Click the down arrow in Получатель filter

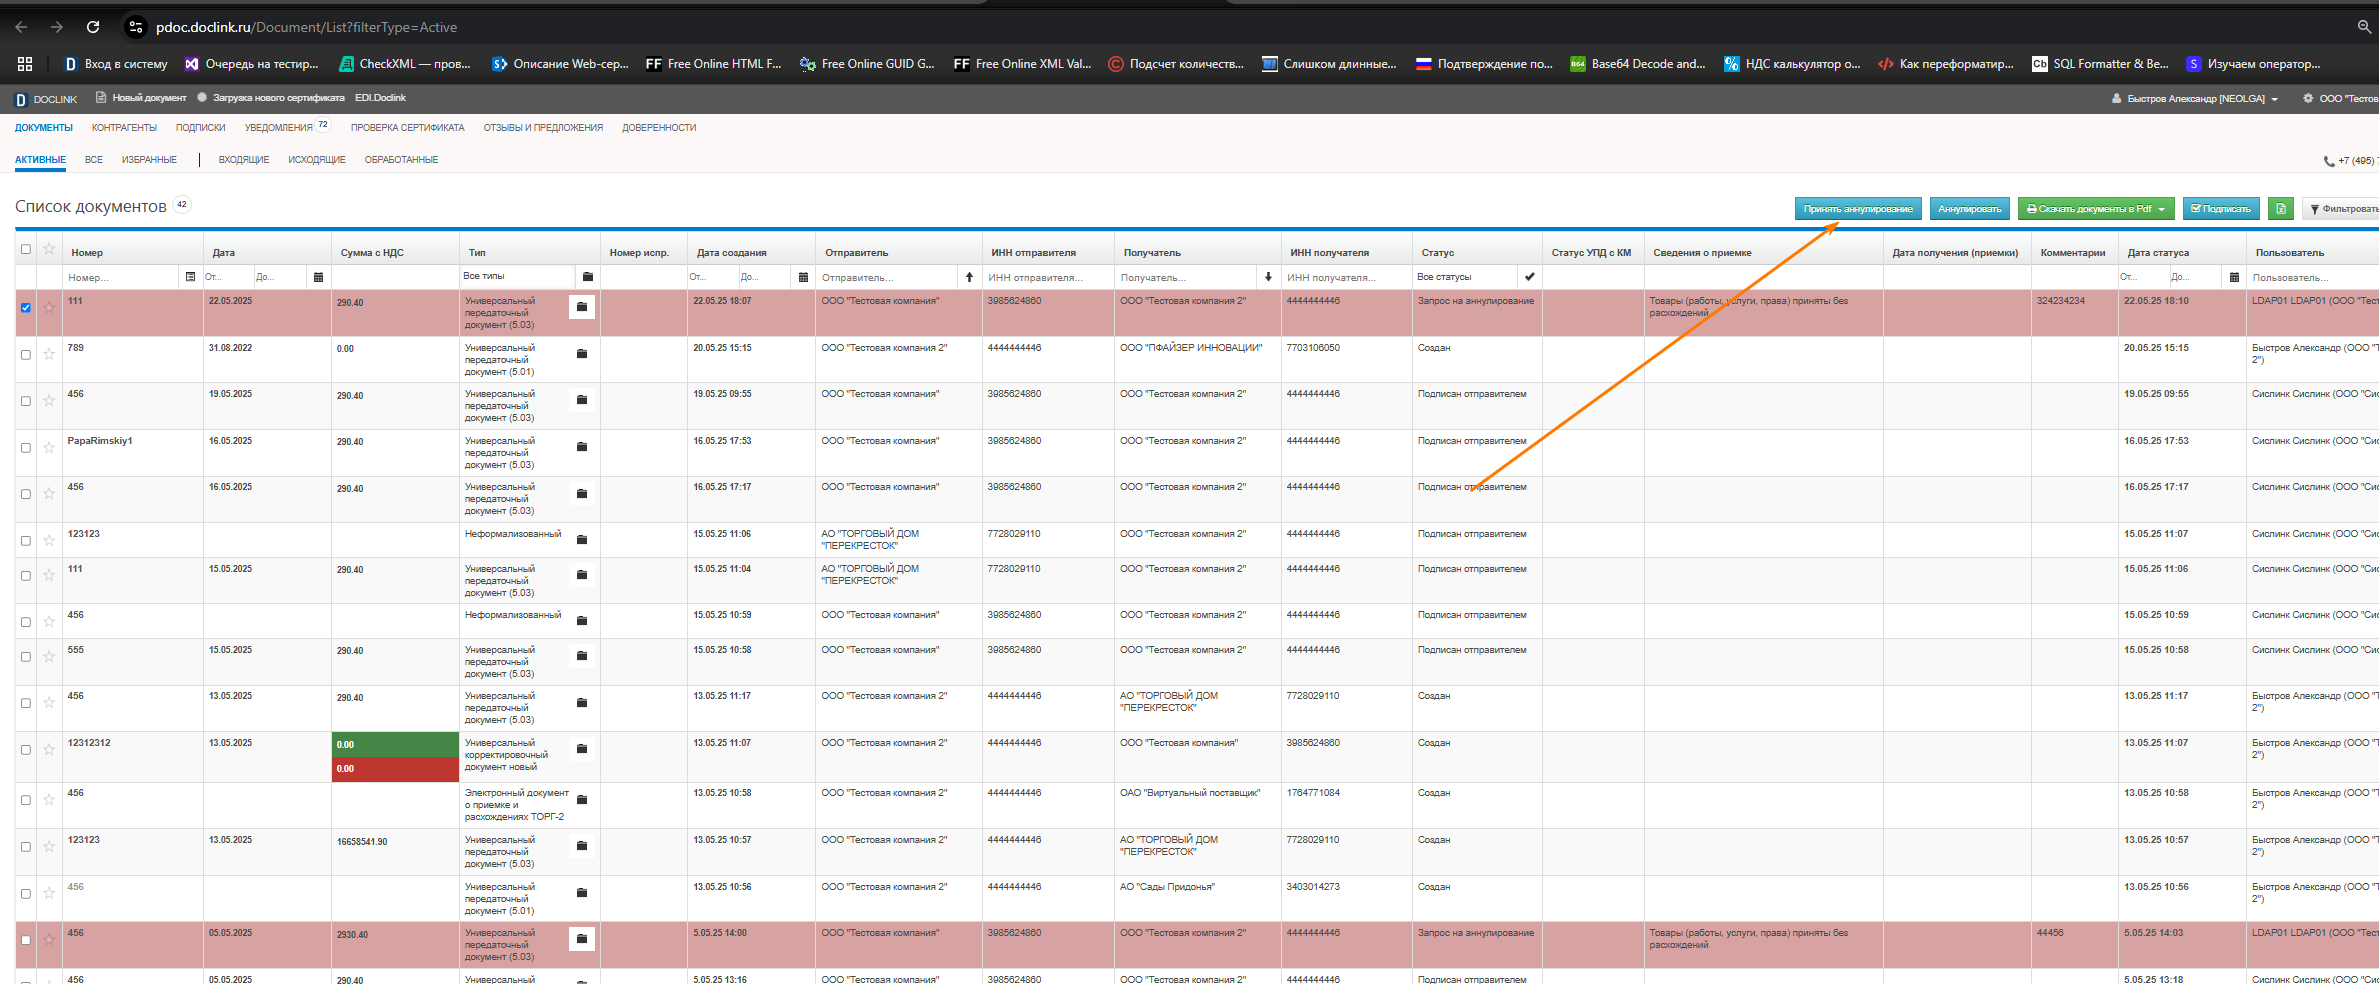[1268, 277]
